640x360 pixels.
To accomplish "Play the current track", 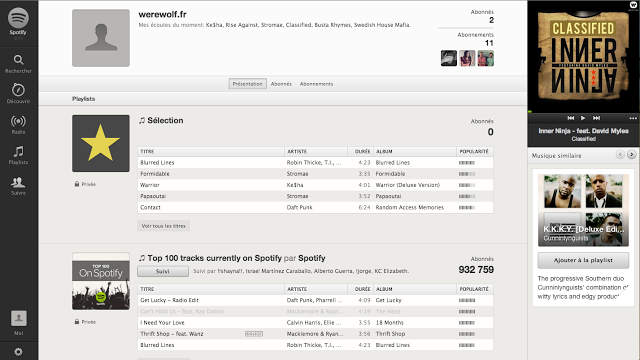I will click(583, 118).
